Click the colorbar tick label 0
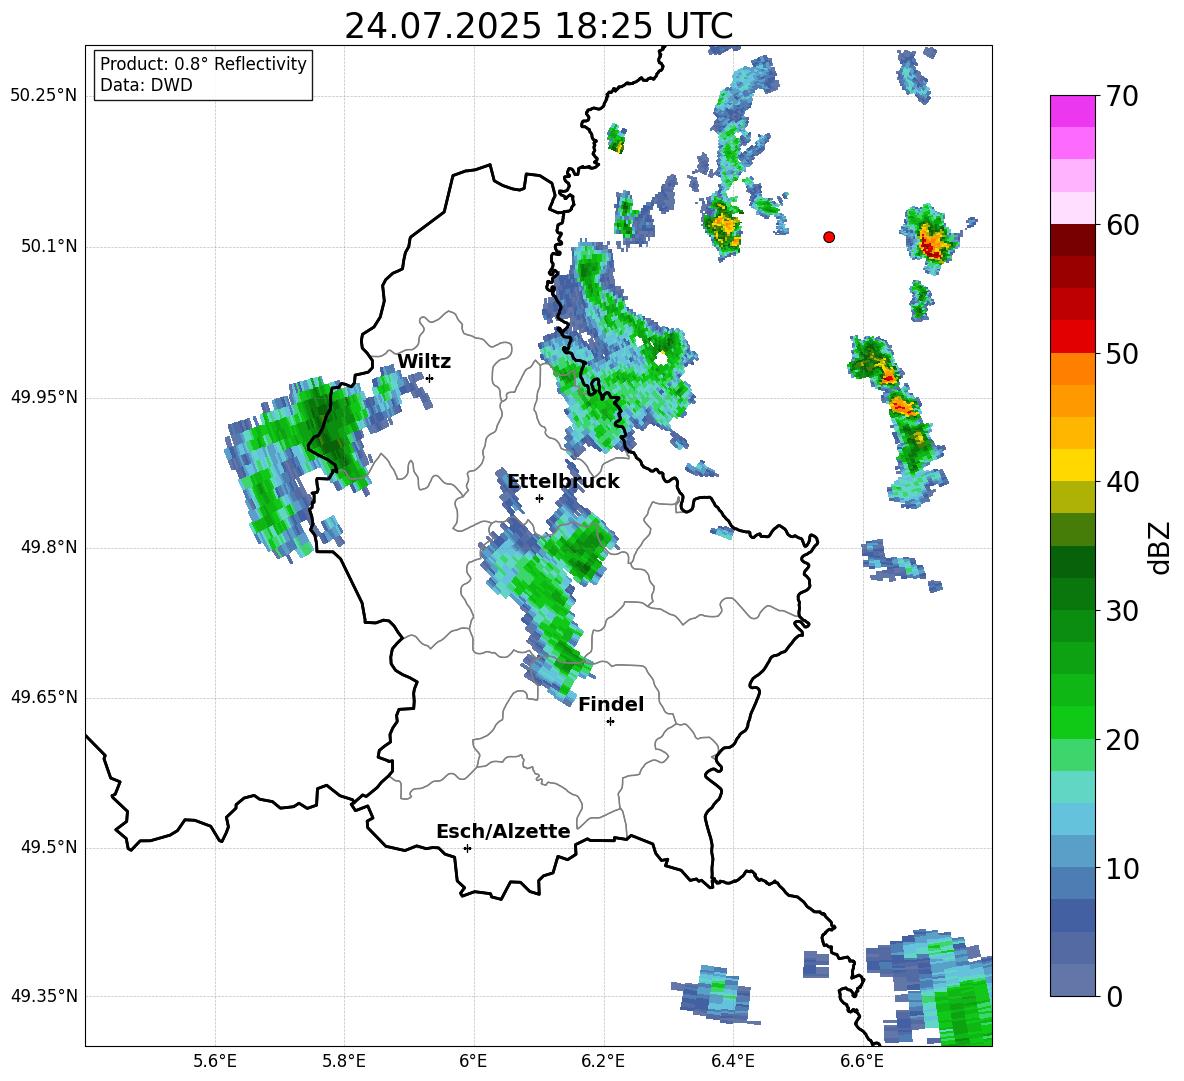The image size is (1184, 1081). (x=1115, y=996)
